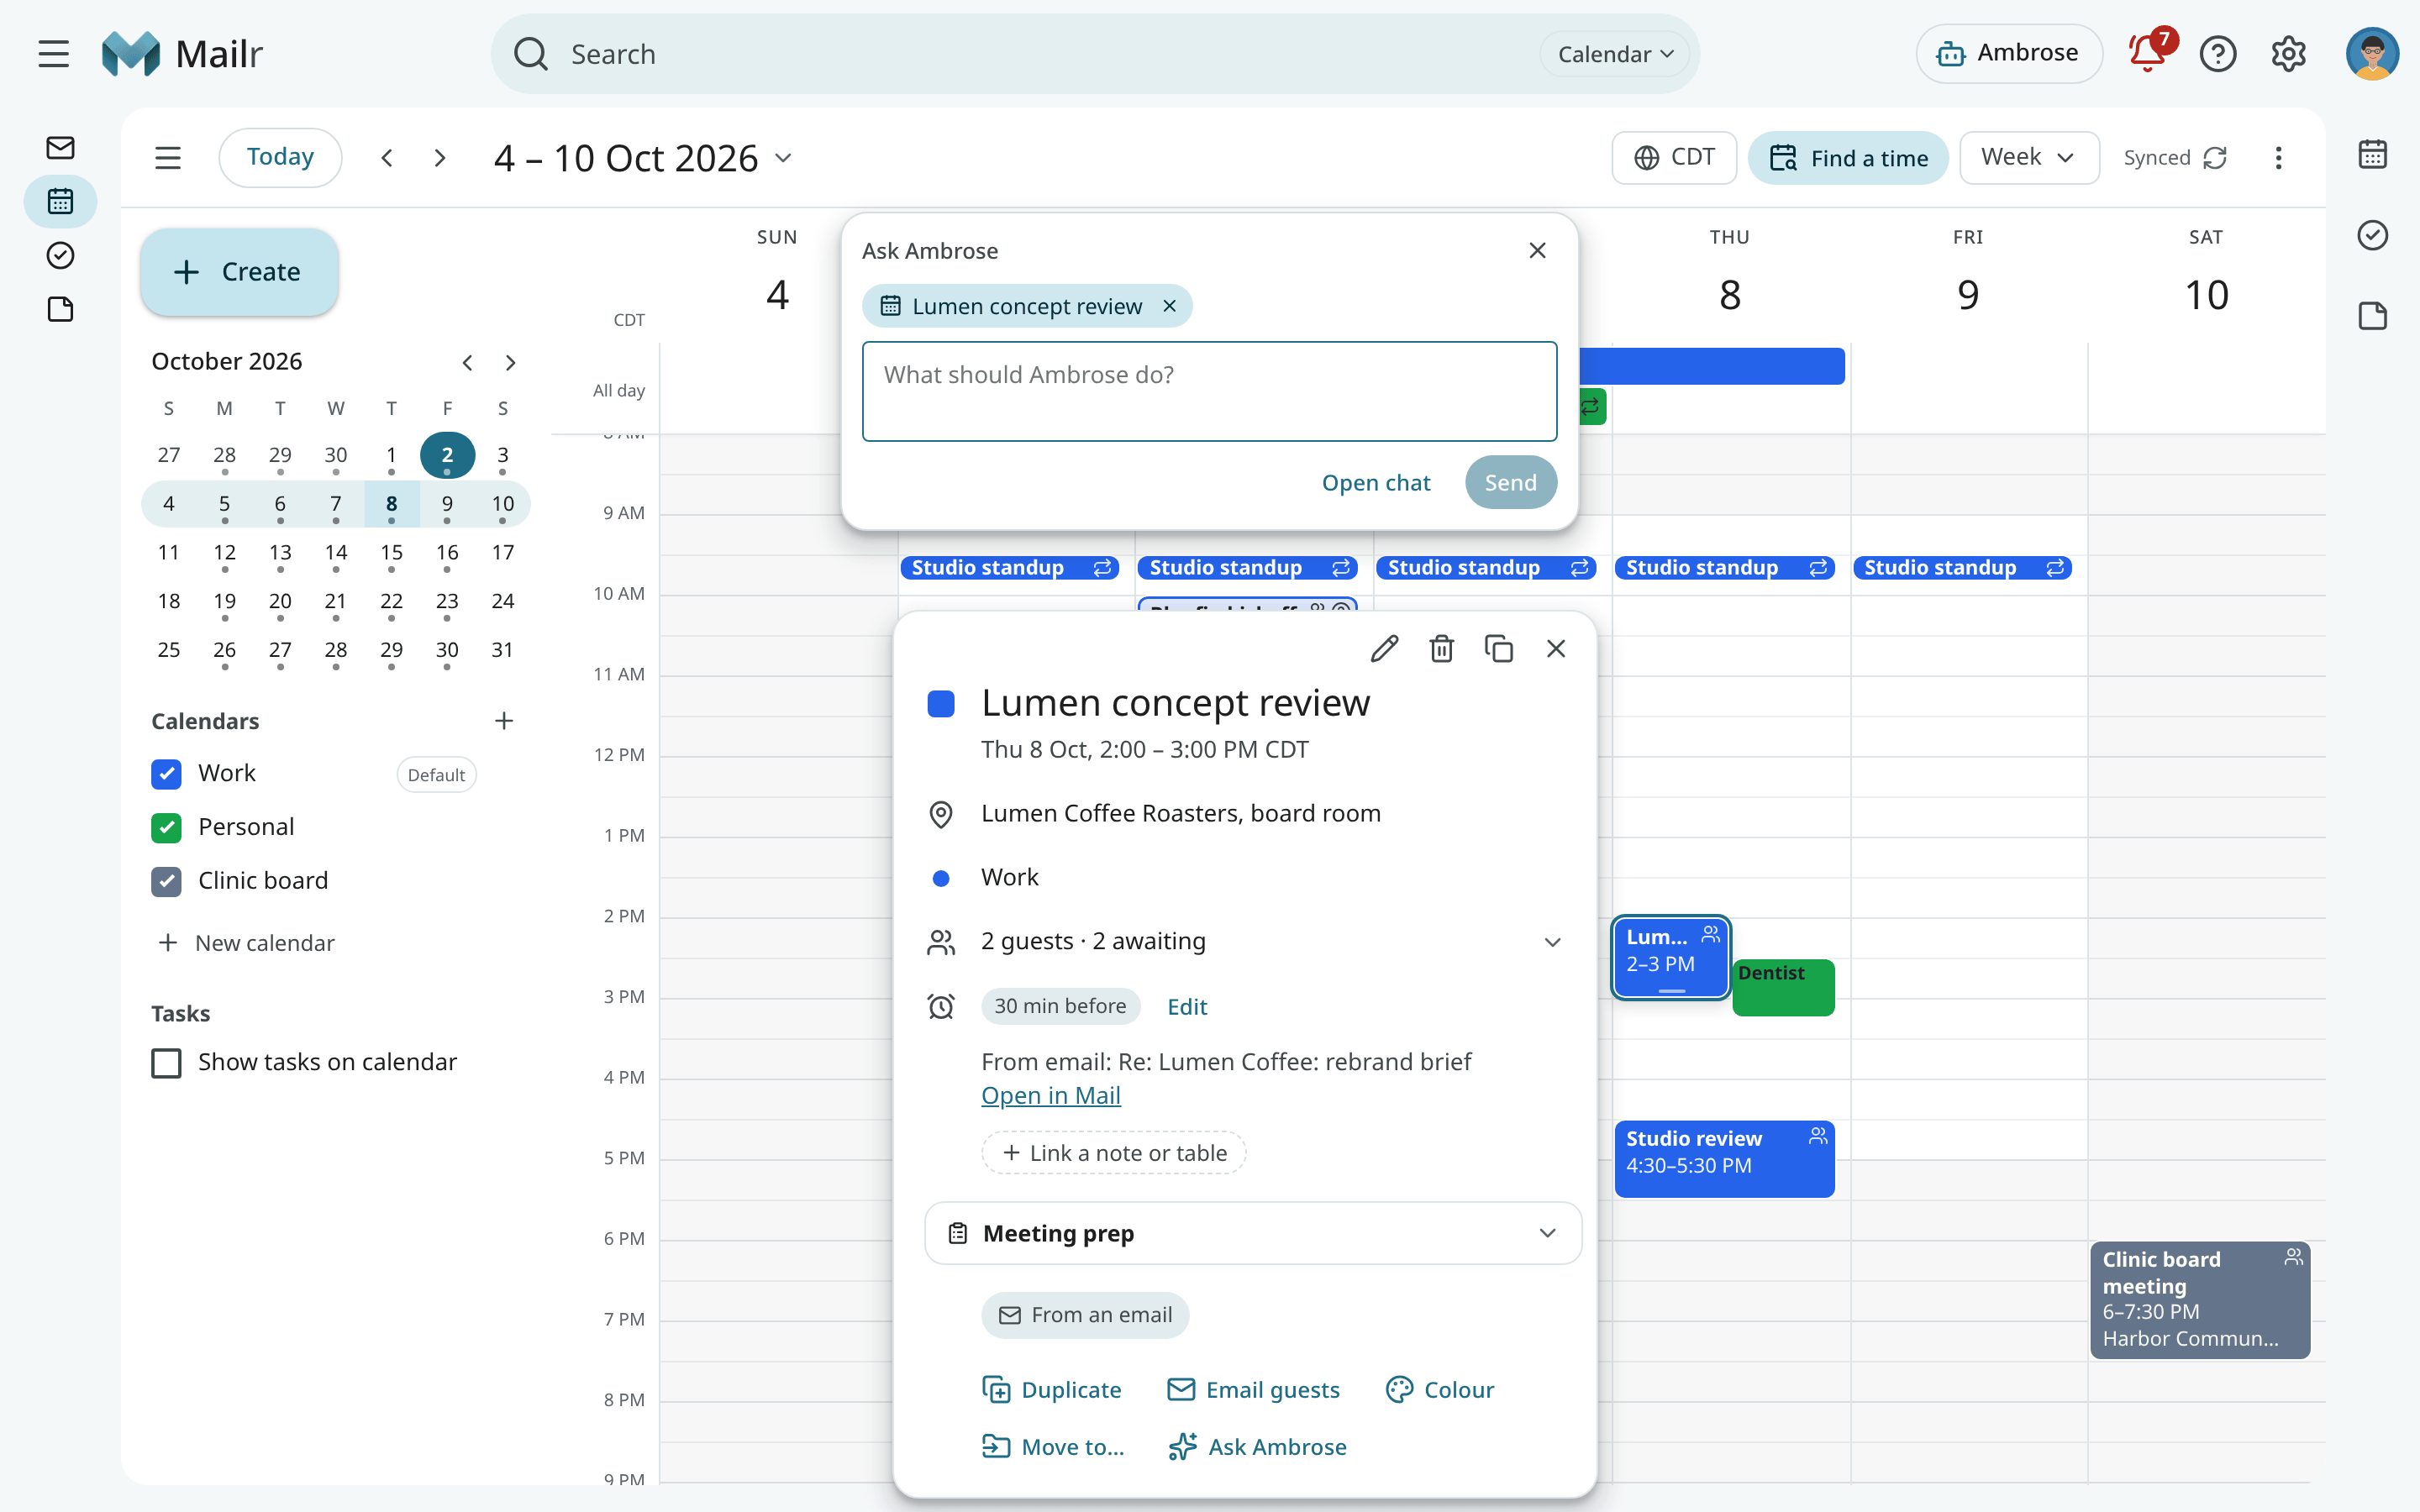Image resolution: width=2420 pixels, height=1512 pixels.
Task: Click Email guests action
Action: pos(1253,1390)
